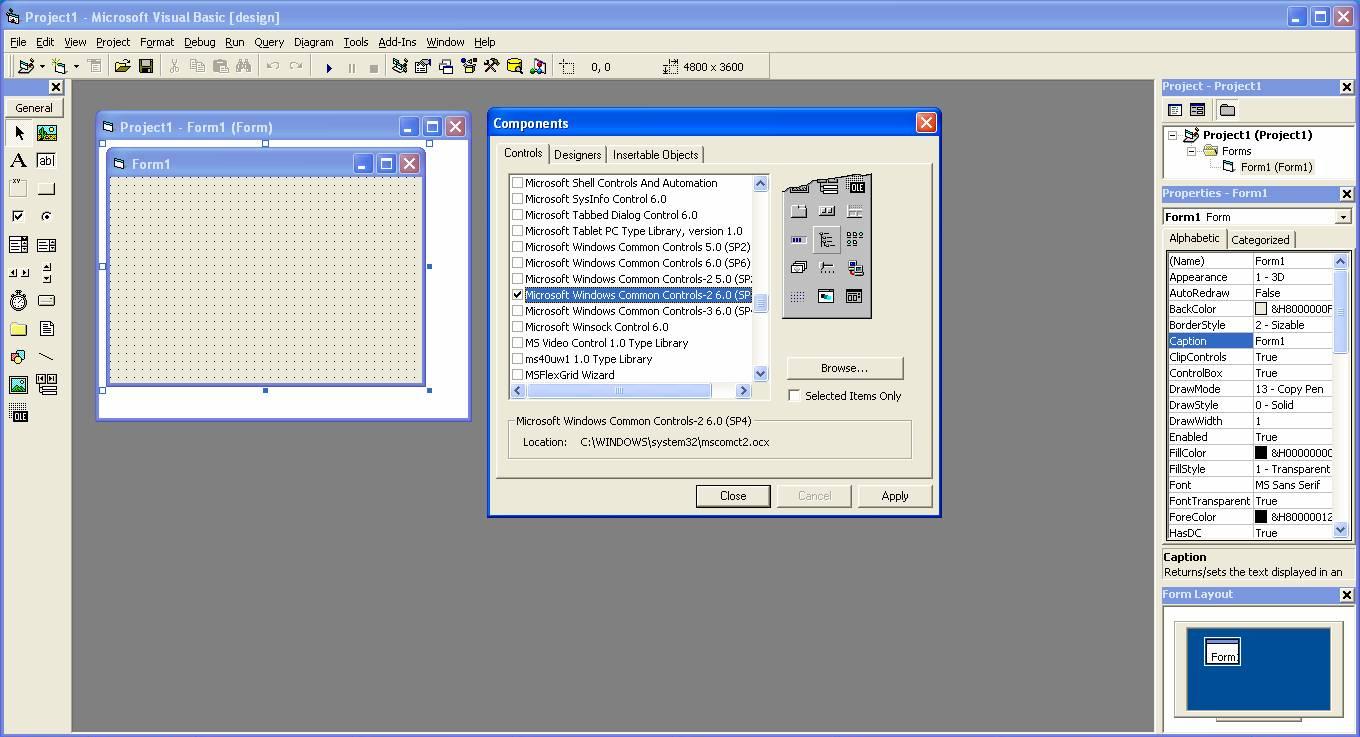Screen dimensions: 1360x737
Task: Select the DirListBox folder tool
Action: coord(18,329)
